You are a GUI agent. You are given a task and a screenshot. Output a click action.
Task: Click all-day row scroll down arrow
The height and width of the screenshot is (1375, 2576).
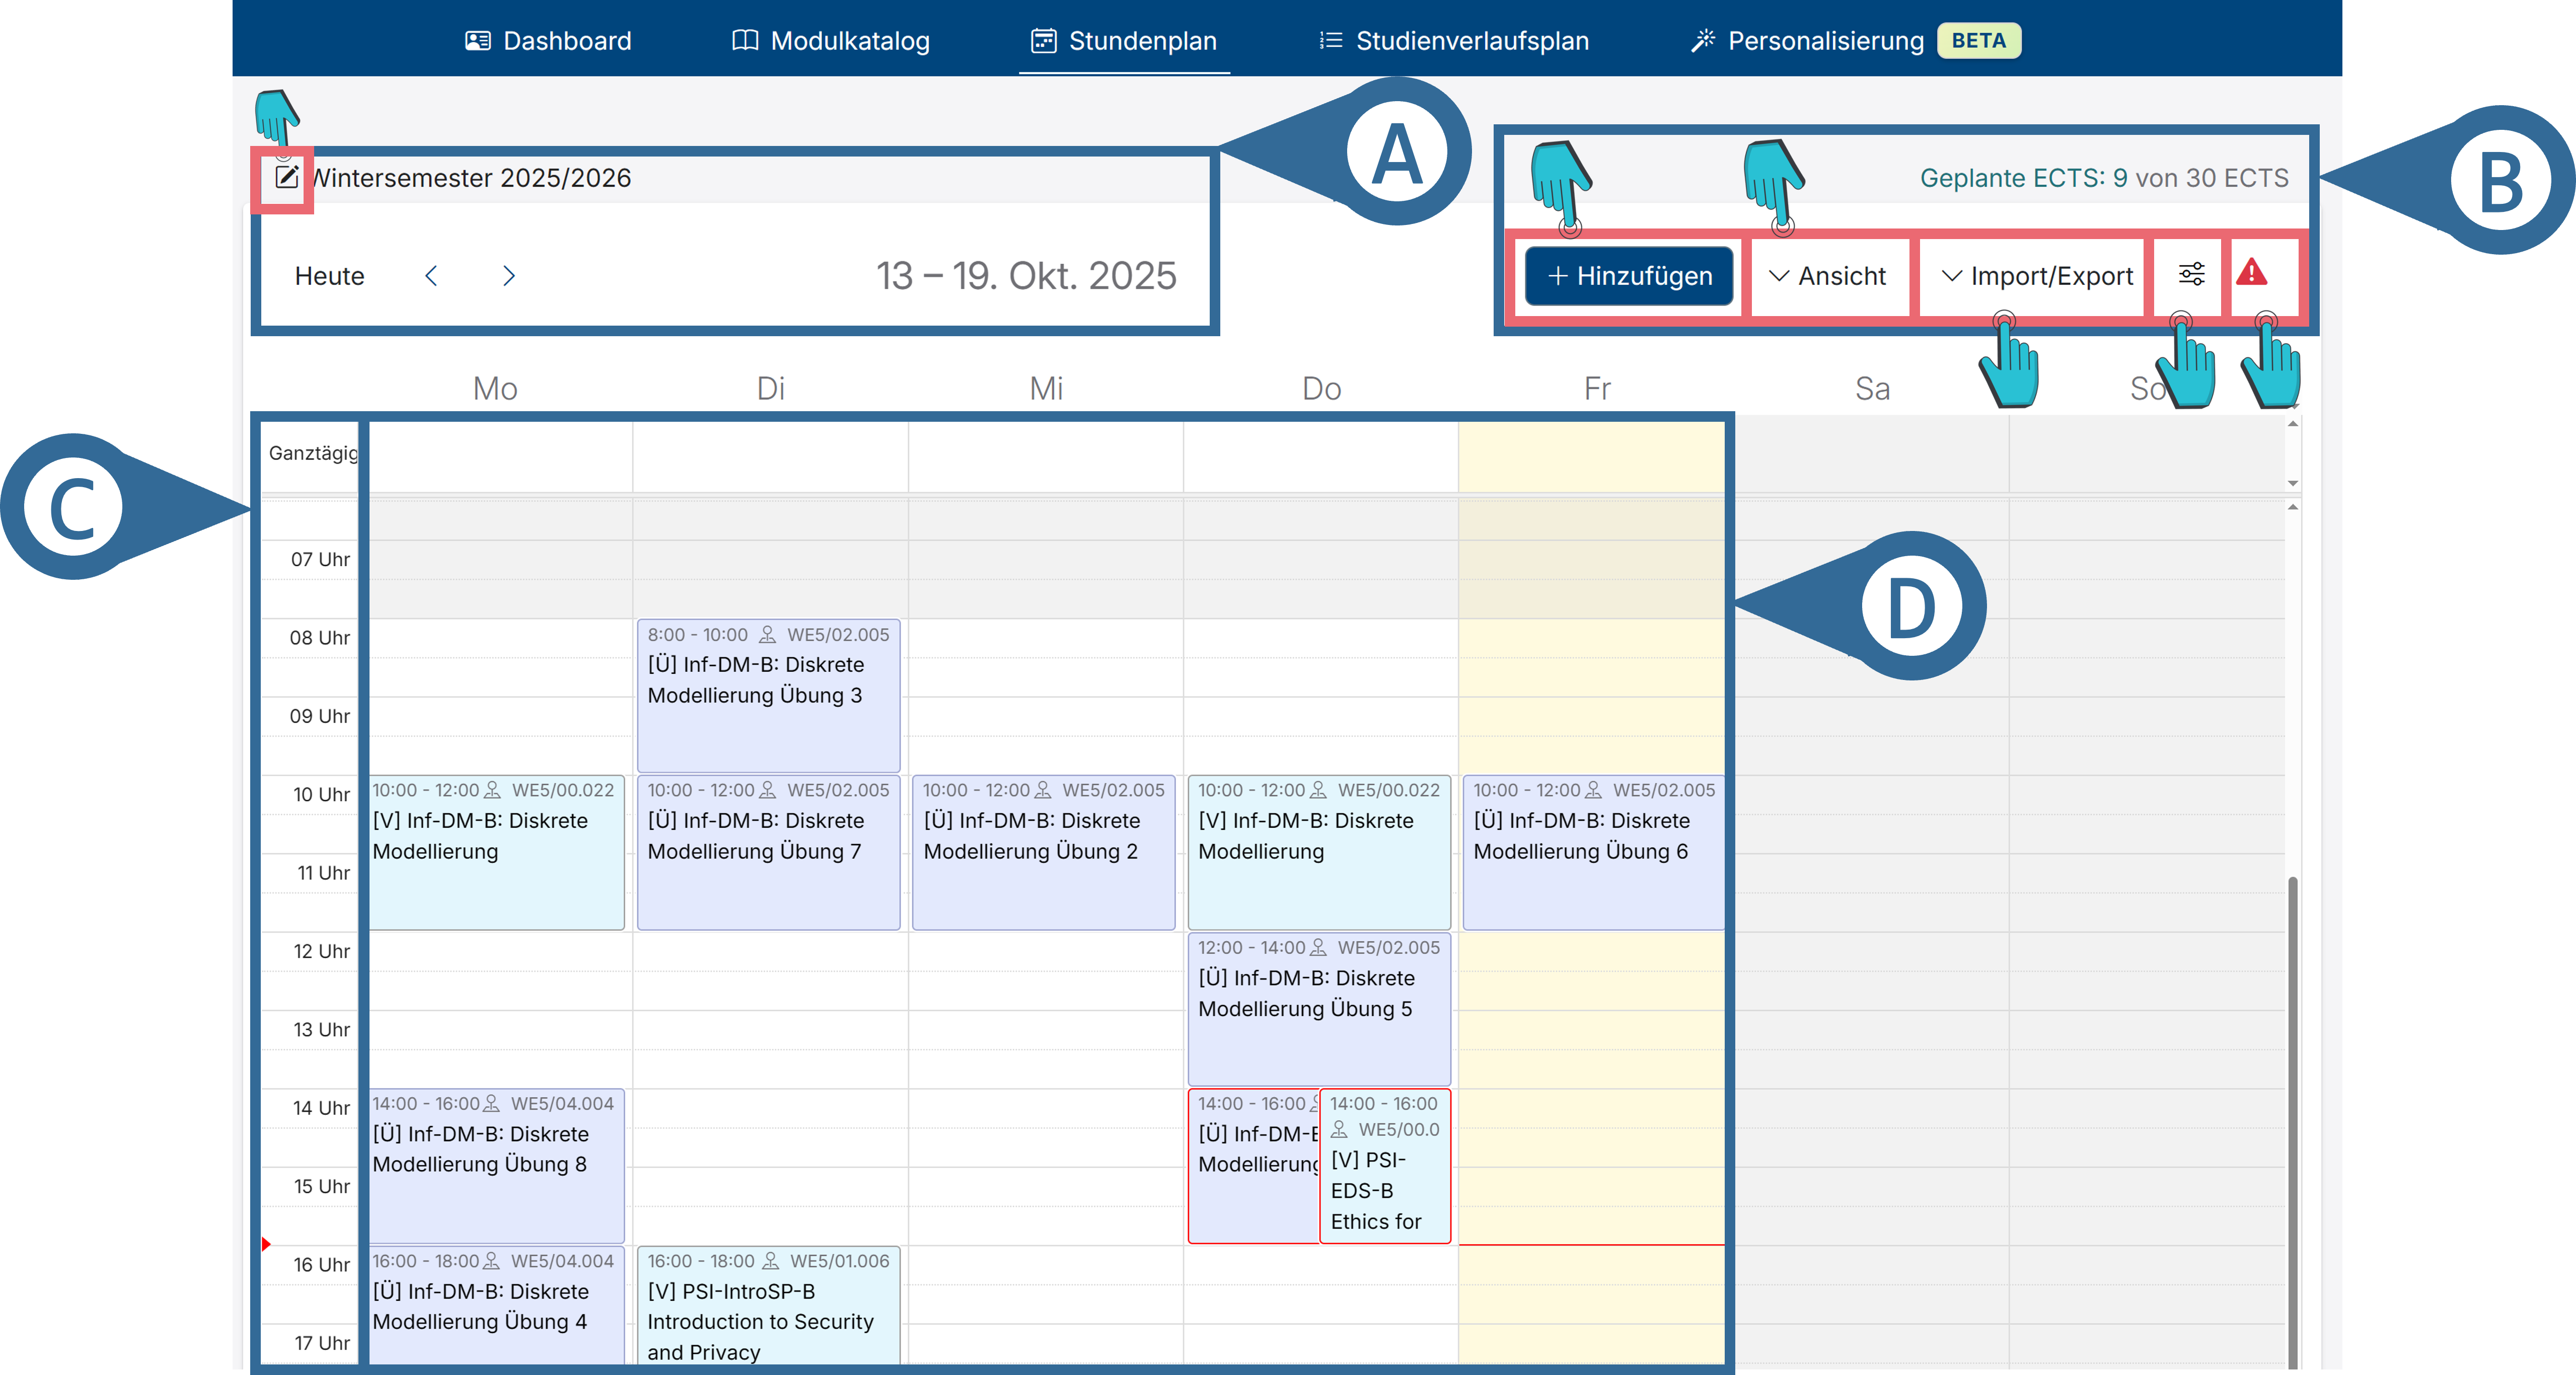pyautogui.click(x=2293, y=483)
